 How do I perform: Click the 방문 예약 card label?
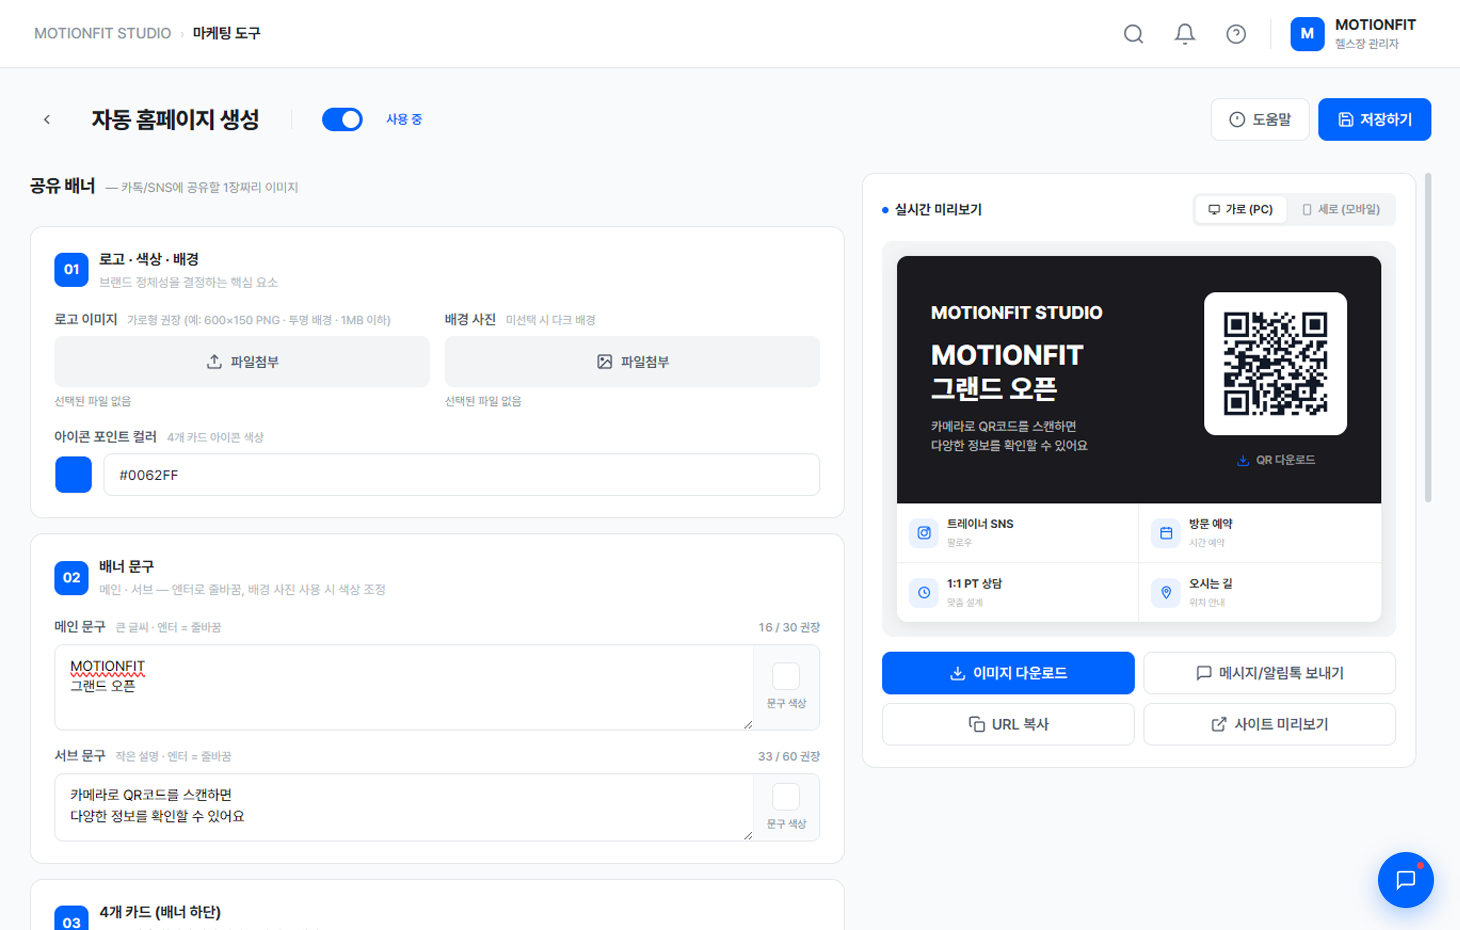click(1210, 524)
